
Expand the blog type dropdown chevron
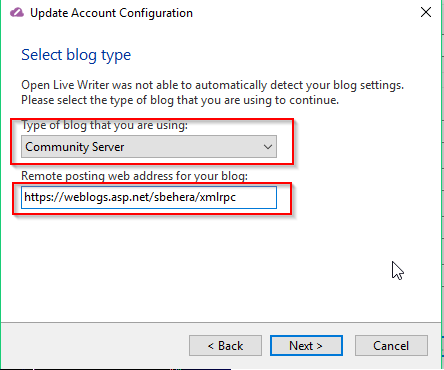click(x=268, y=147)
